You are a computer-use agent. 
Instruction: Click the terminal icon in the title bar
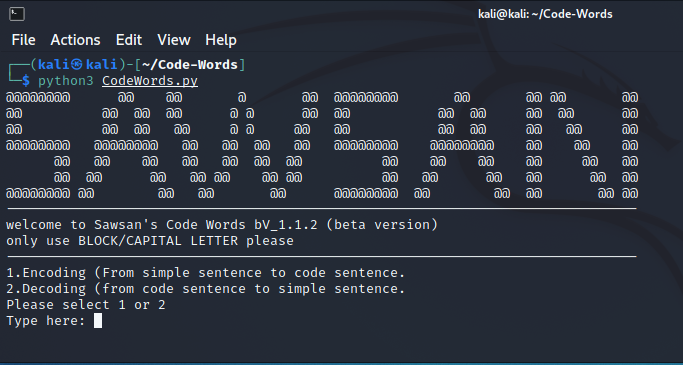pyautogui.click(x=17, y=14)
